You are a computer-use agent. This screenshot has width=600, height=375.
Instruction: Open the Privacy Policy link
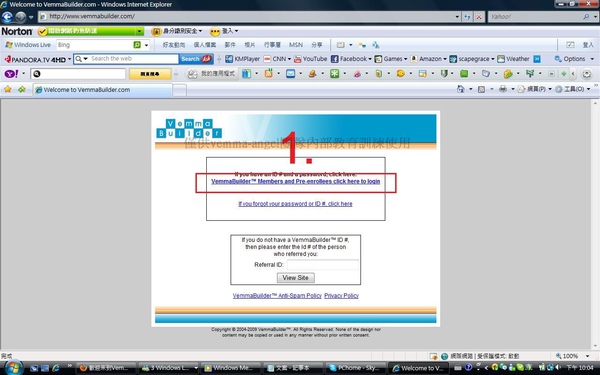point(341,296)
